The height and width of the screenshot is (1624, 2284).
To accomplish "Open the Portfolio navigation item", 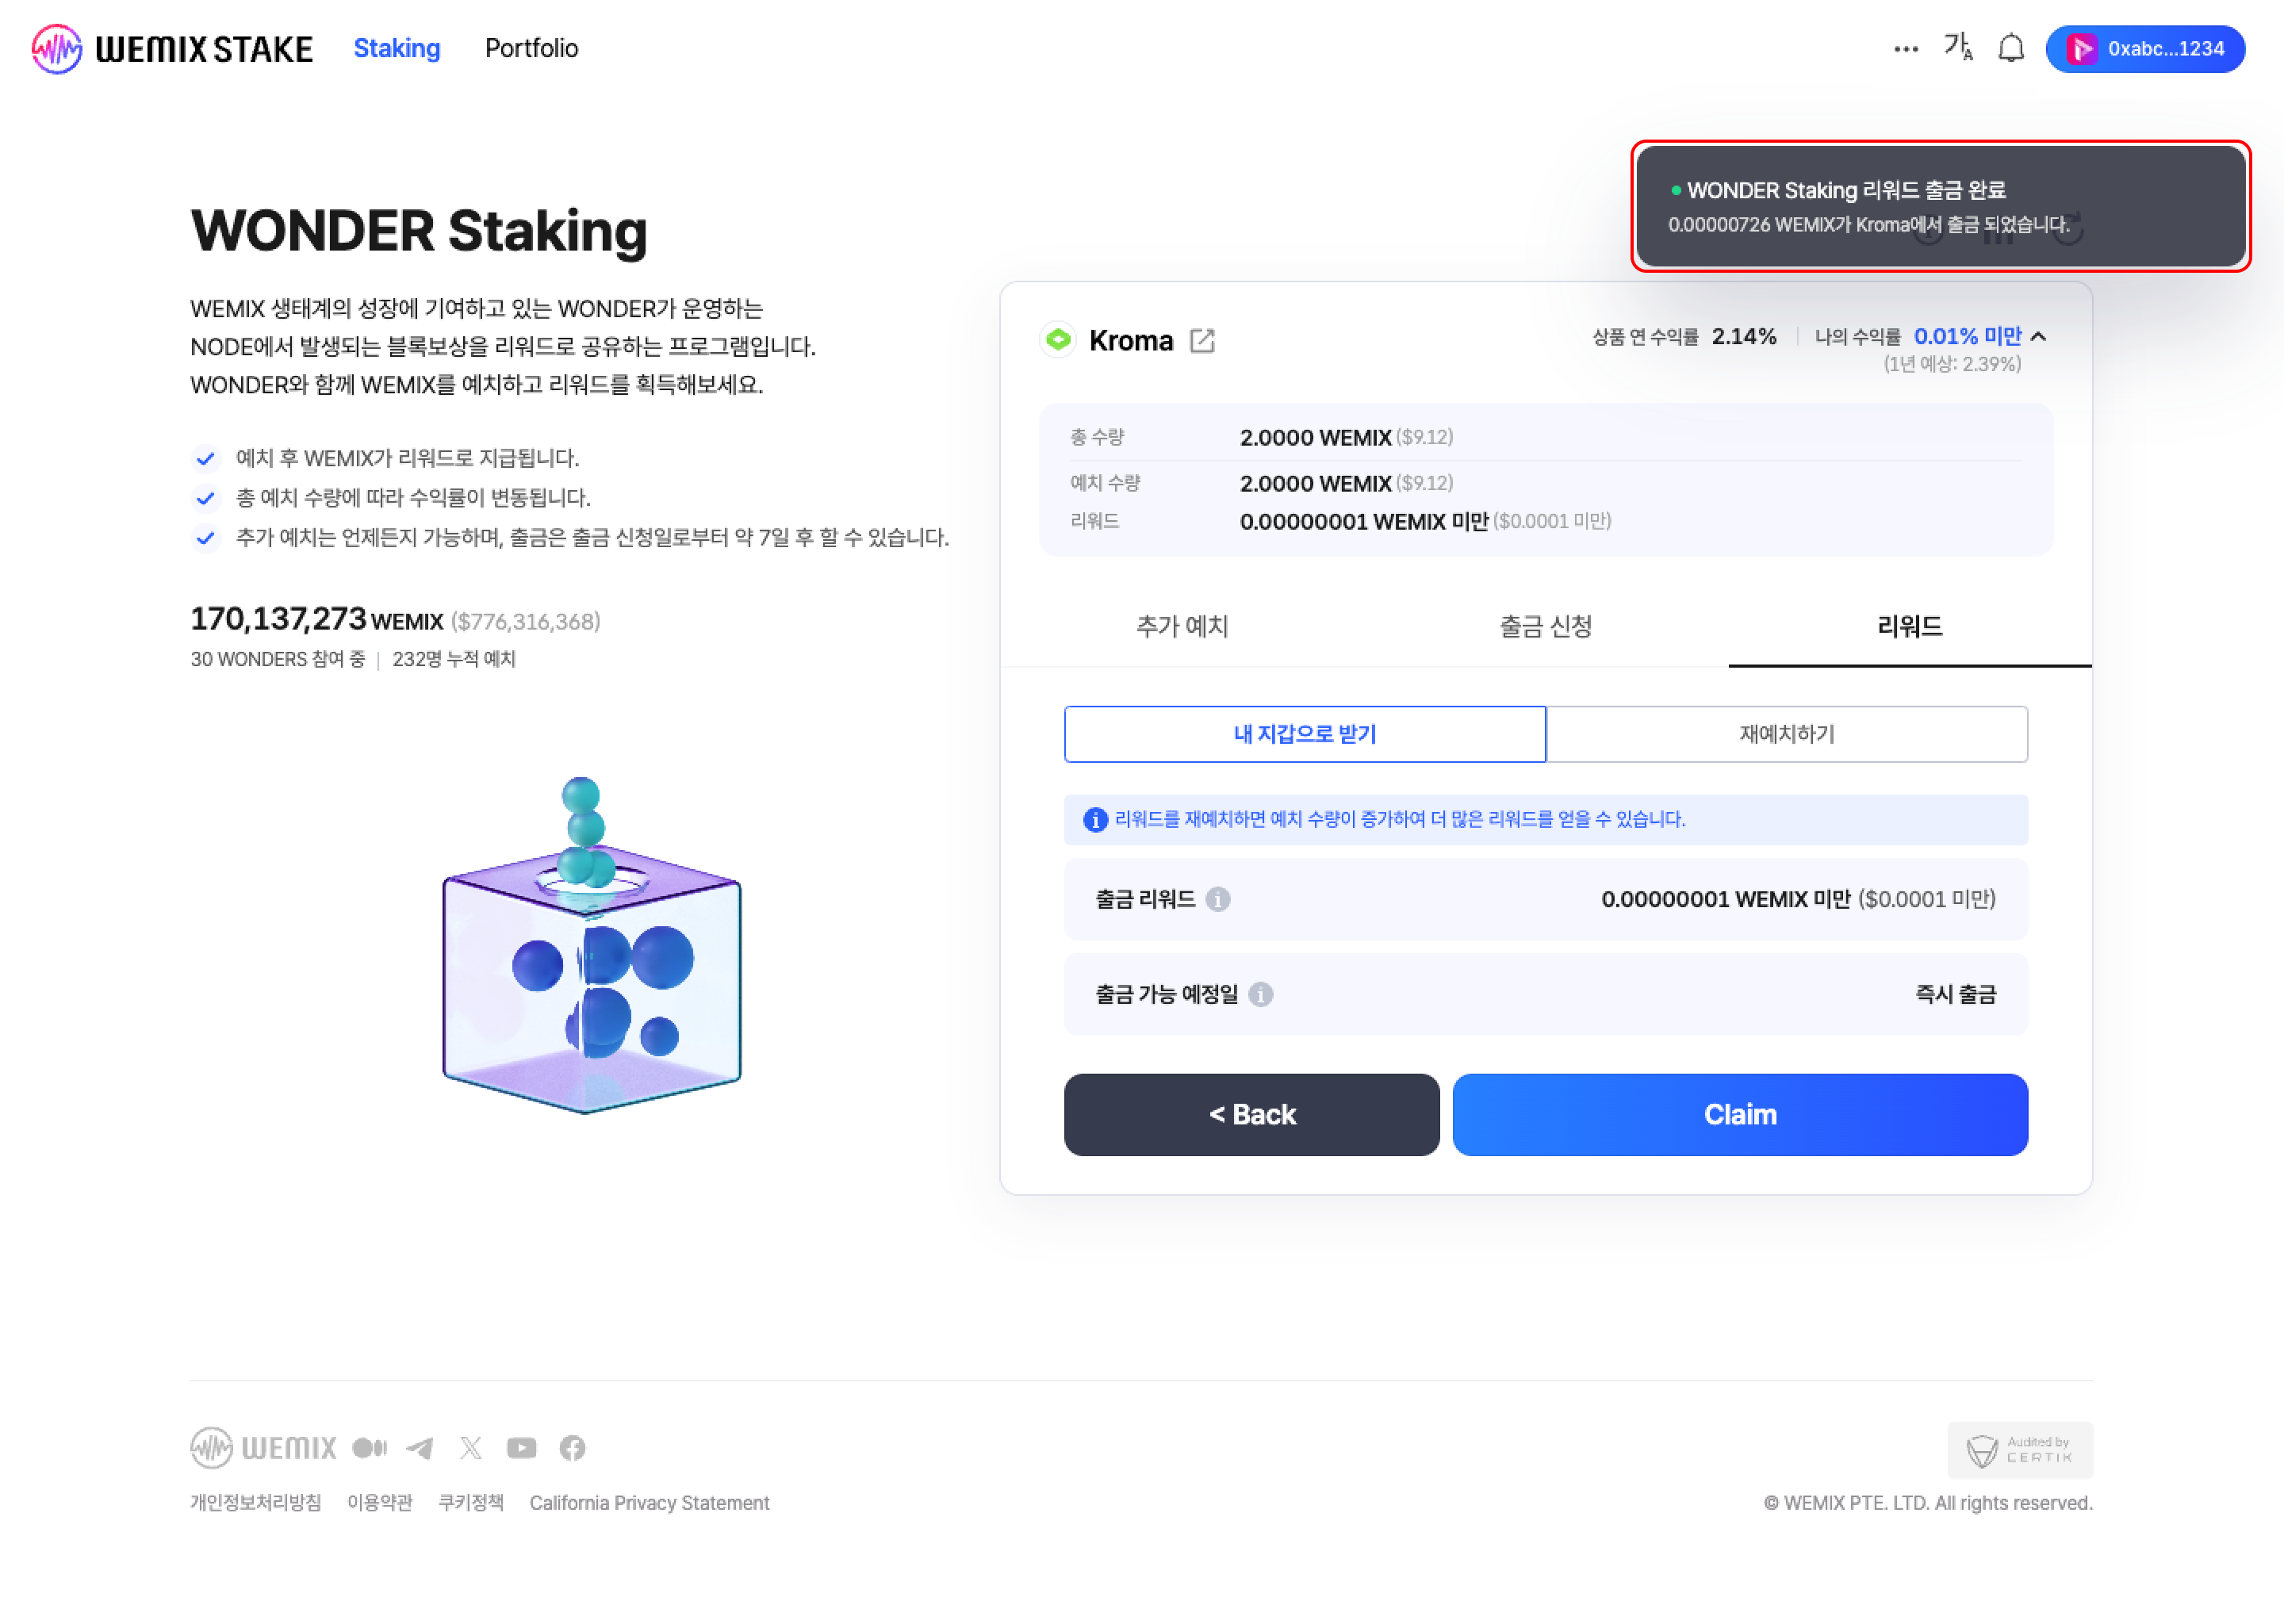I will tap(531, 48).
